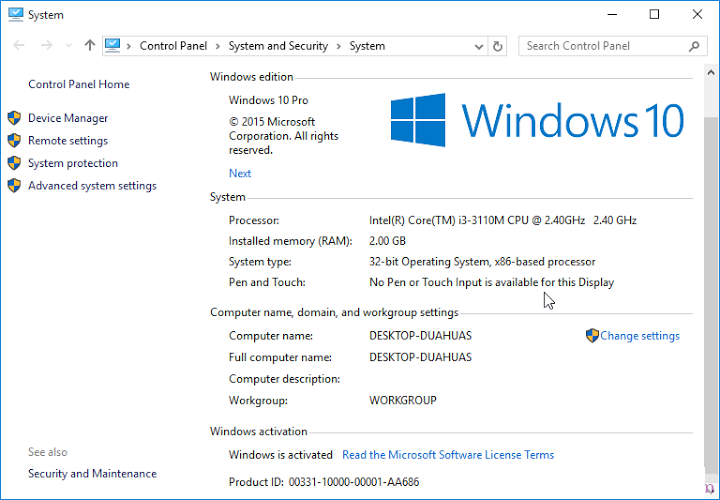Open Device Manager link
The width and height of the screenshot is (720, 500).
(x=68, y=118)
